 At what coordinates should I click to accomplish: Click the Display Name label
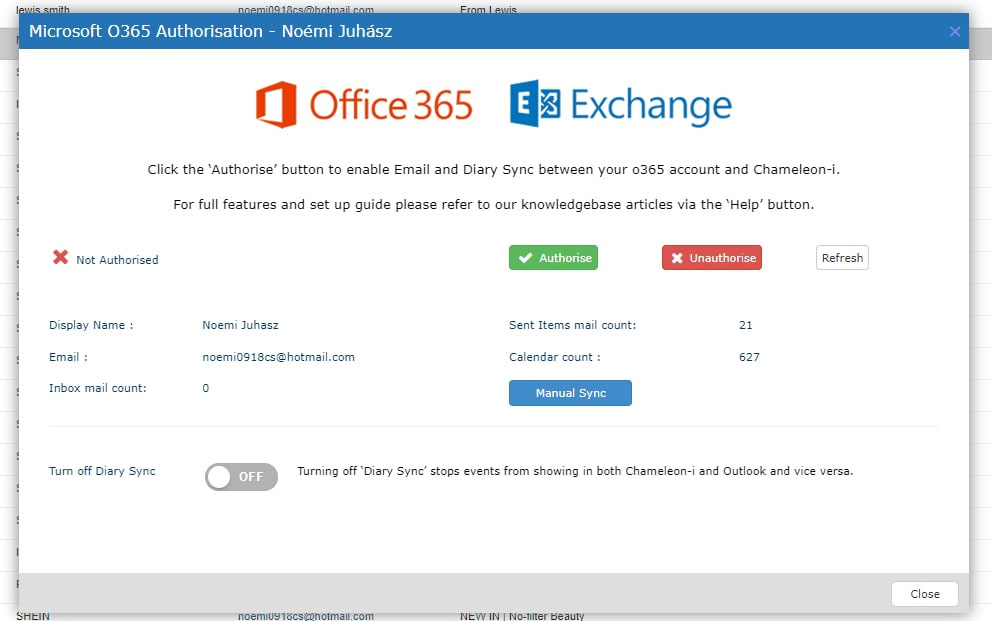(91, 325)
